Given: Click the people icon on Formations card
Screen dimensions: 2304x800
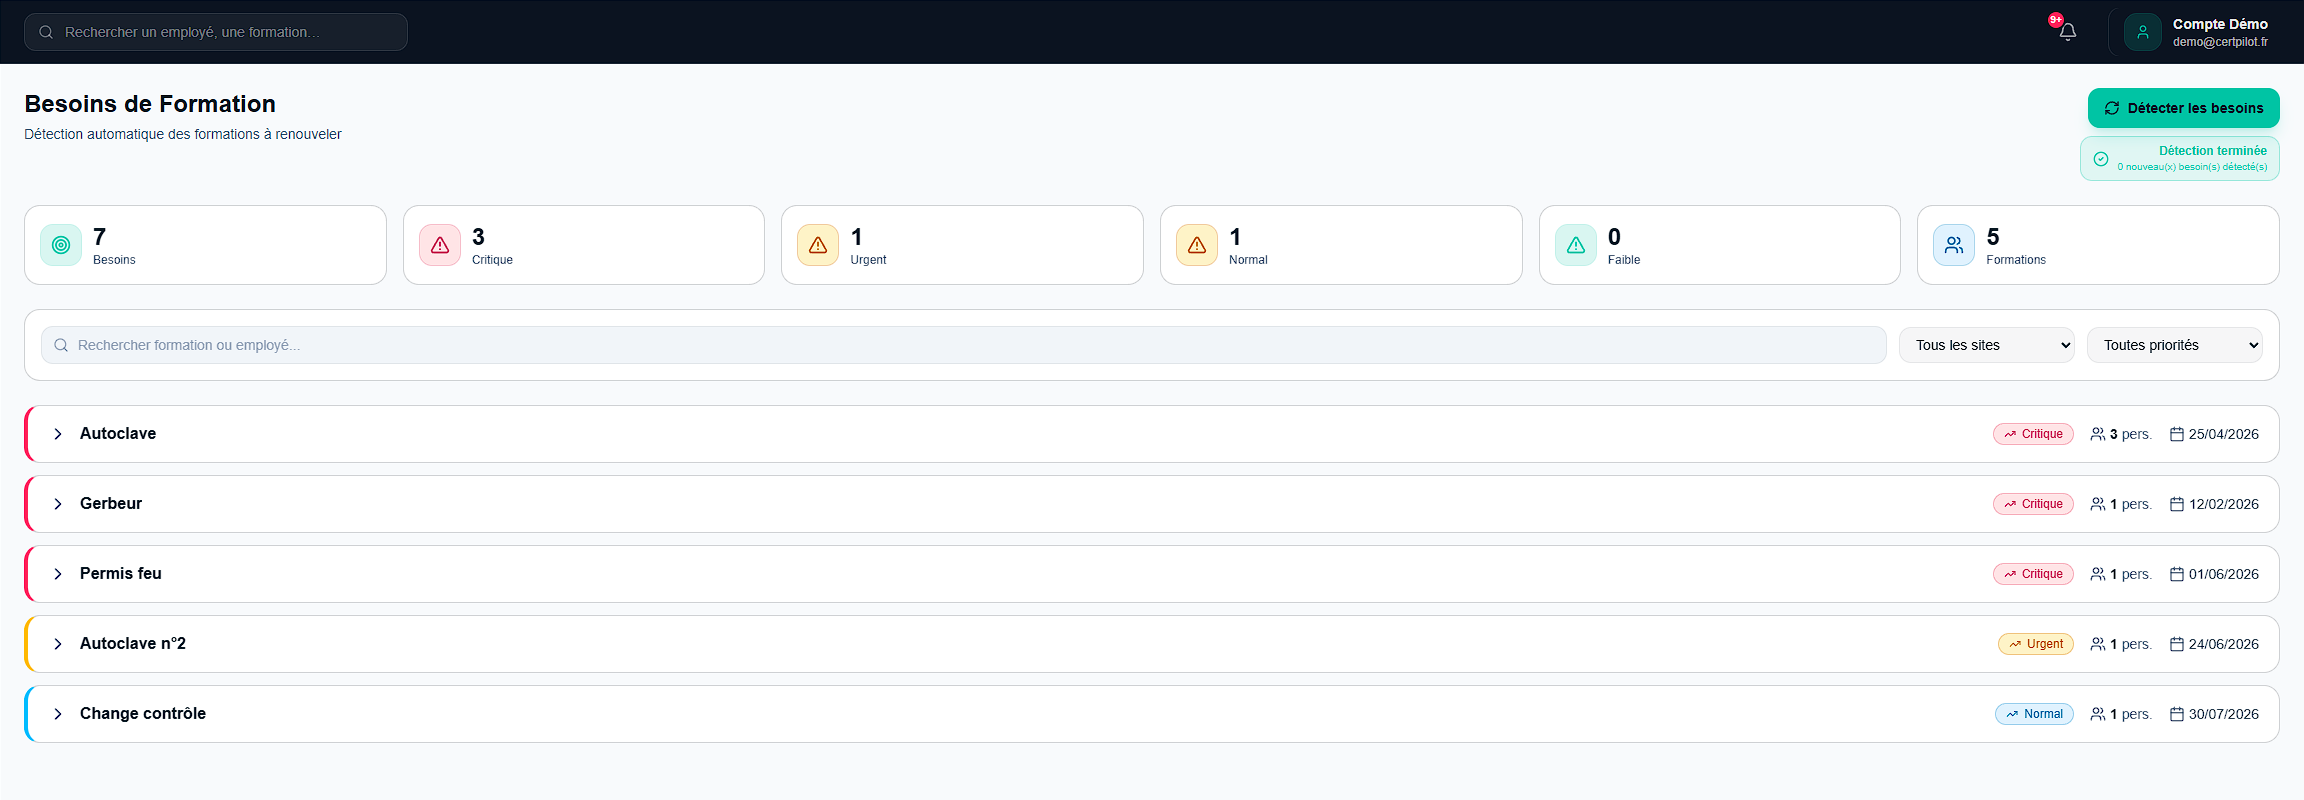Looking at the screenshot, I should (x=1954, y=245).
